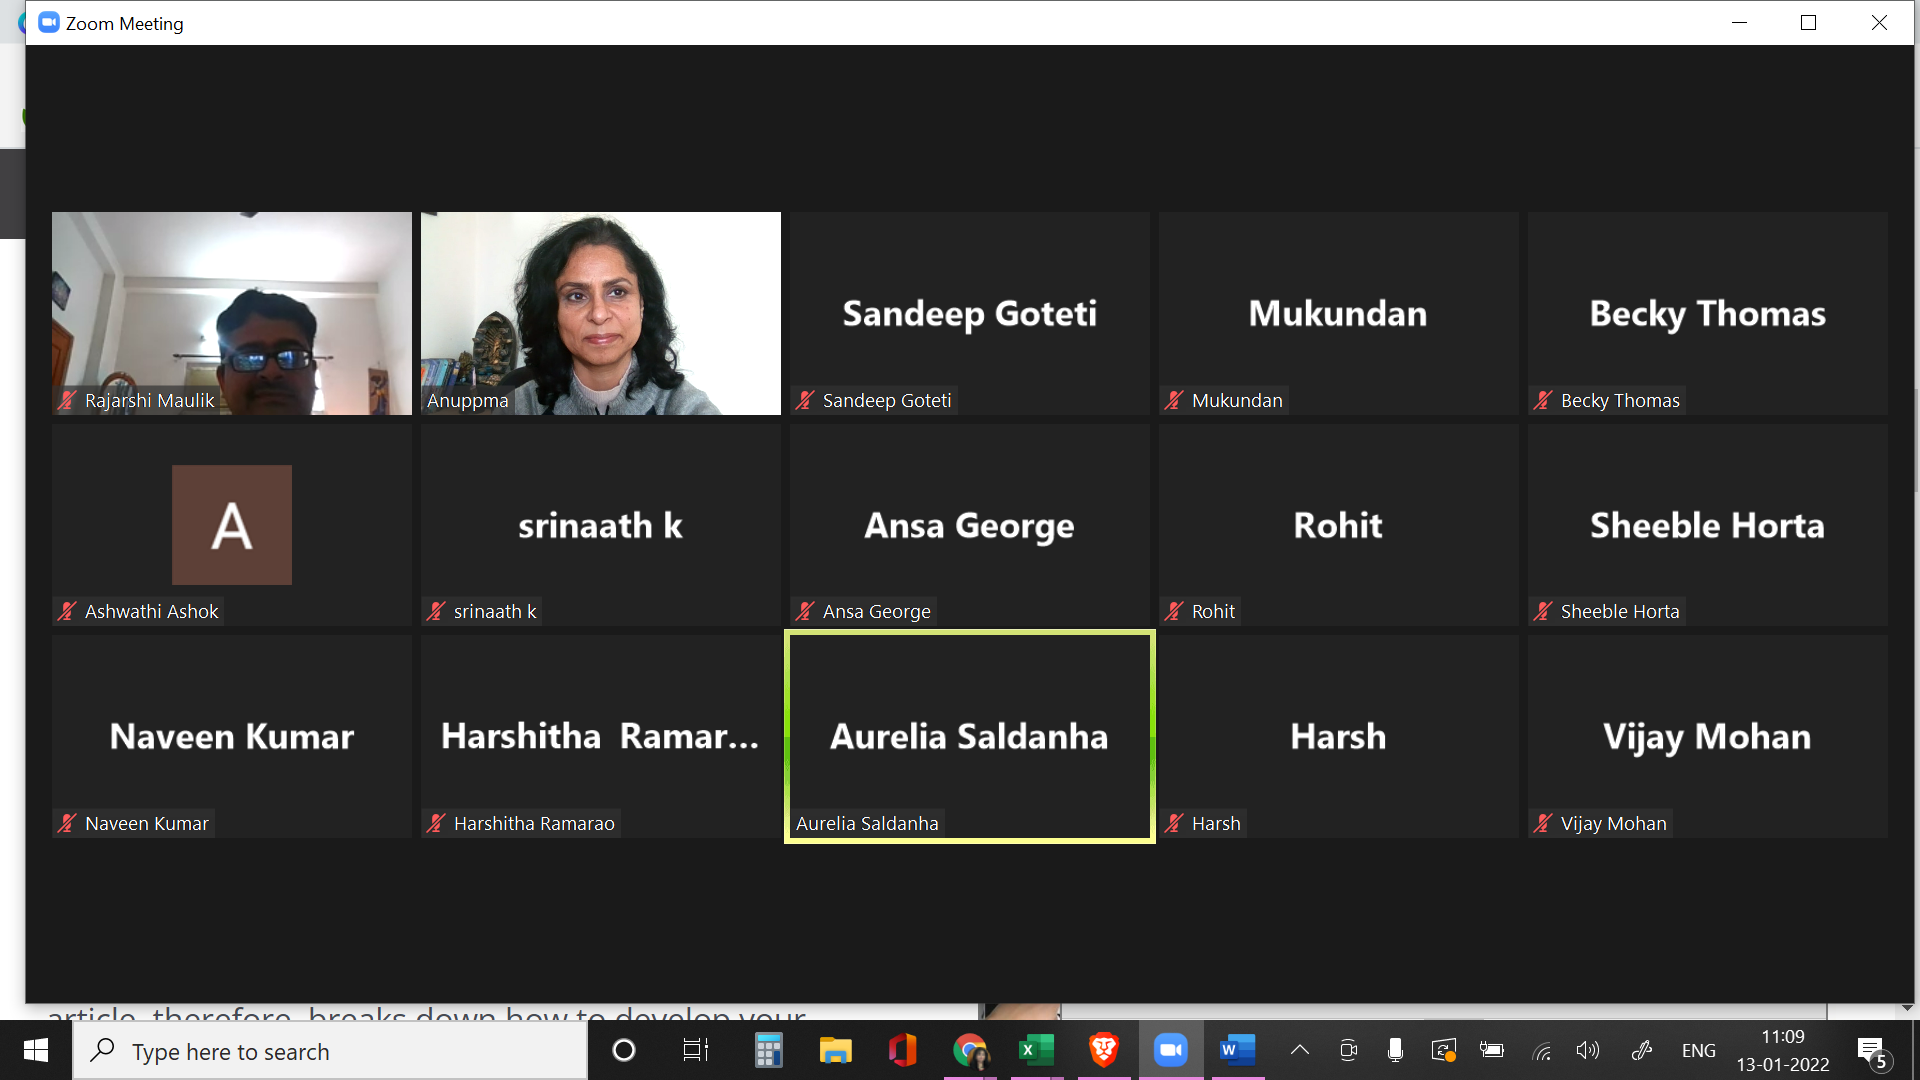Expand the hidden system tray icons chevron
The width and height of the screenshot is (1920, 1080).
pos(1299,1050)
